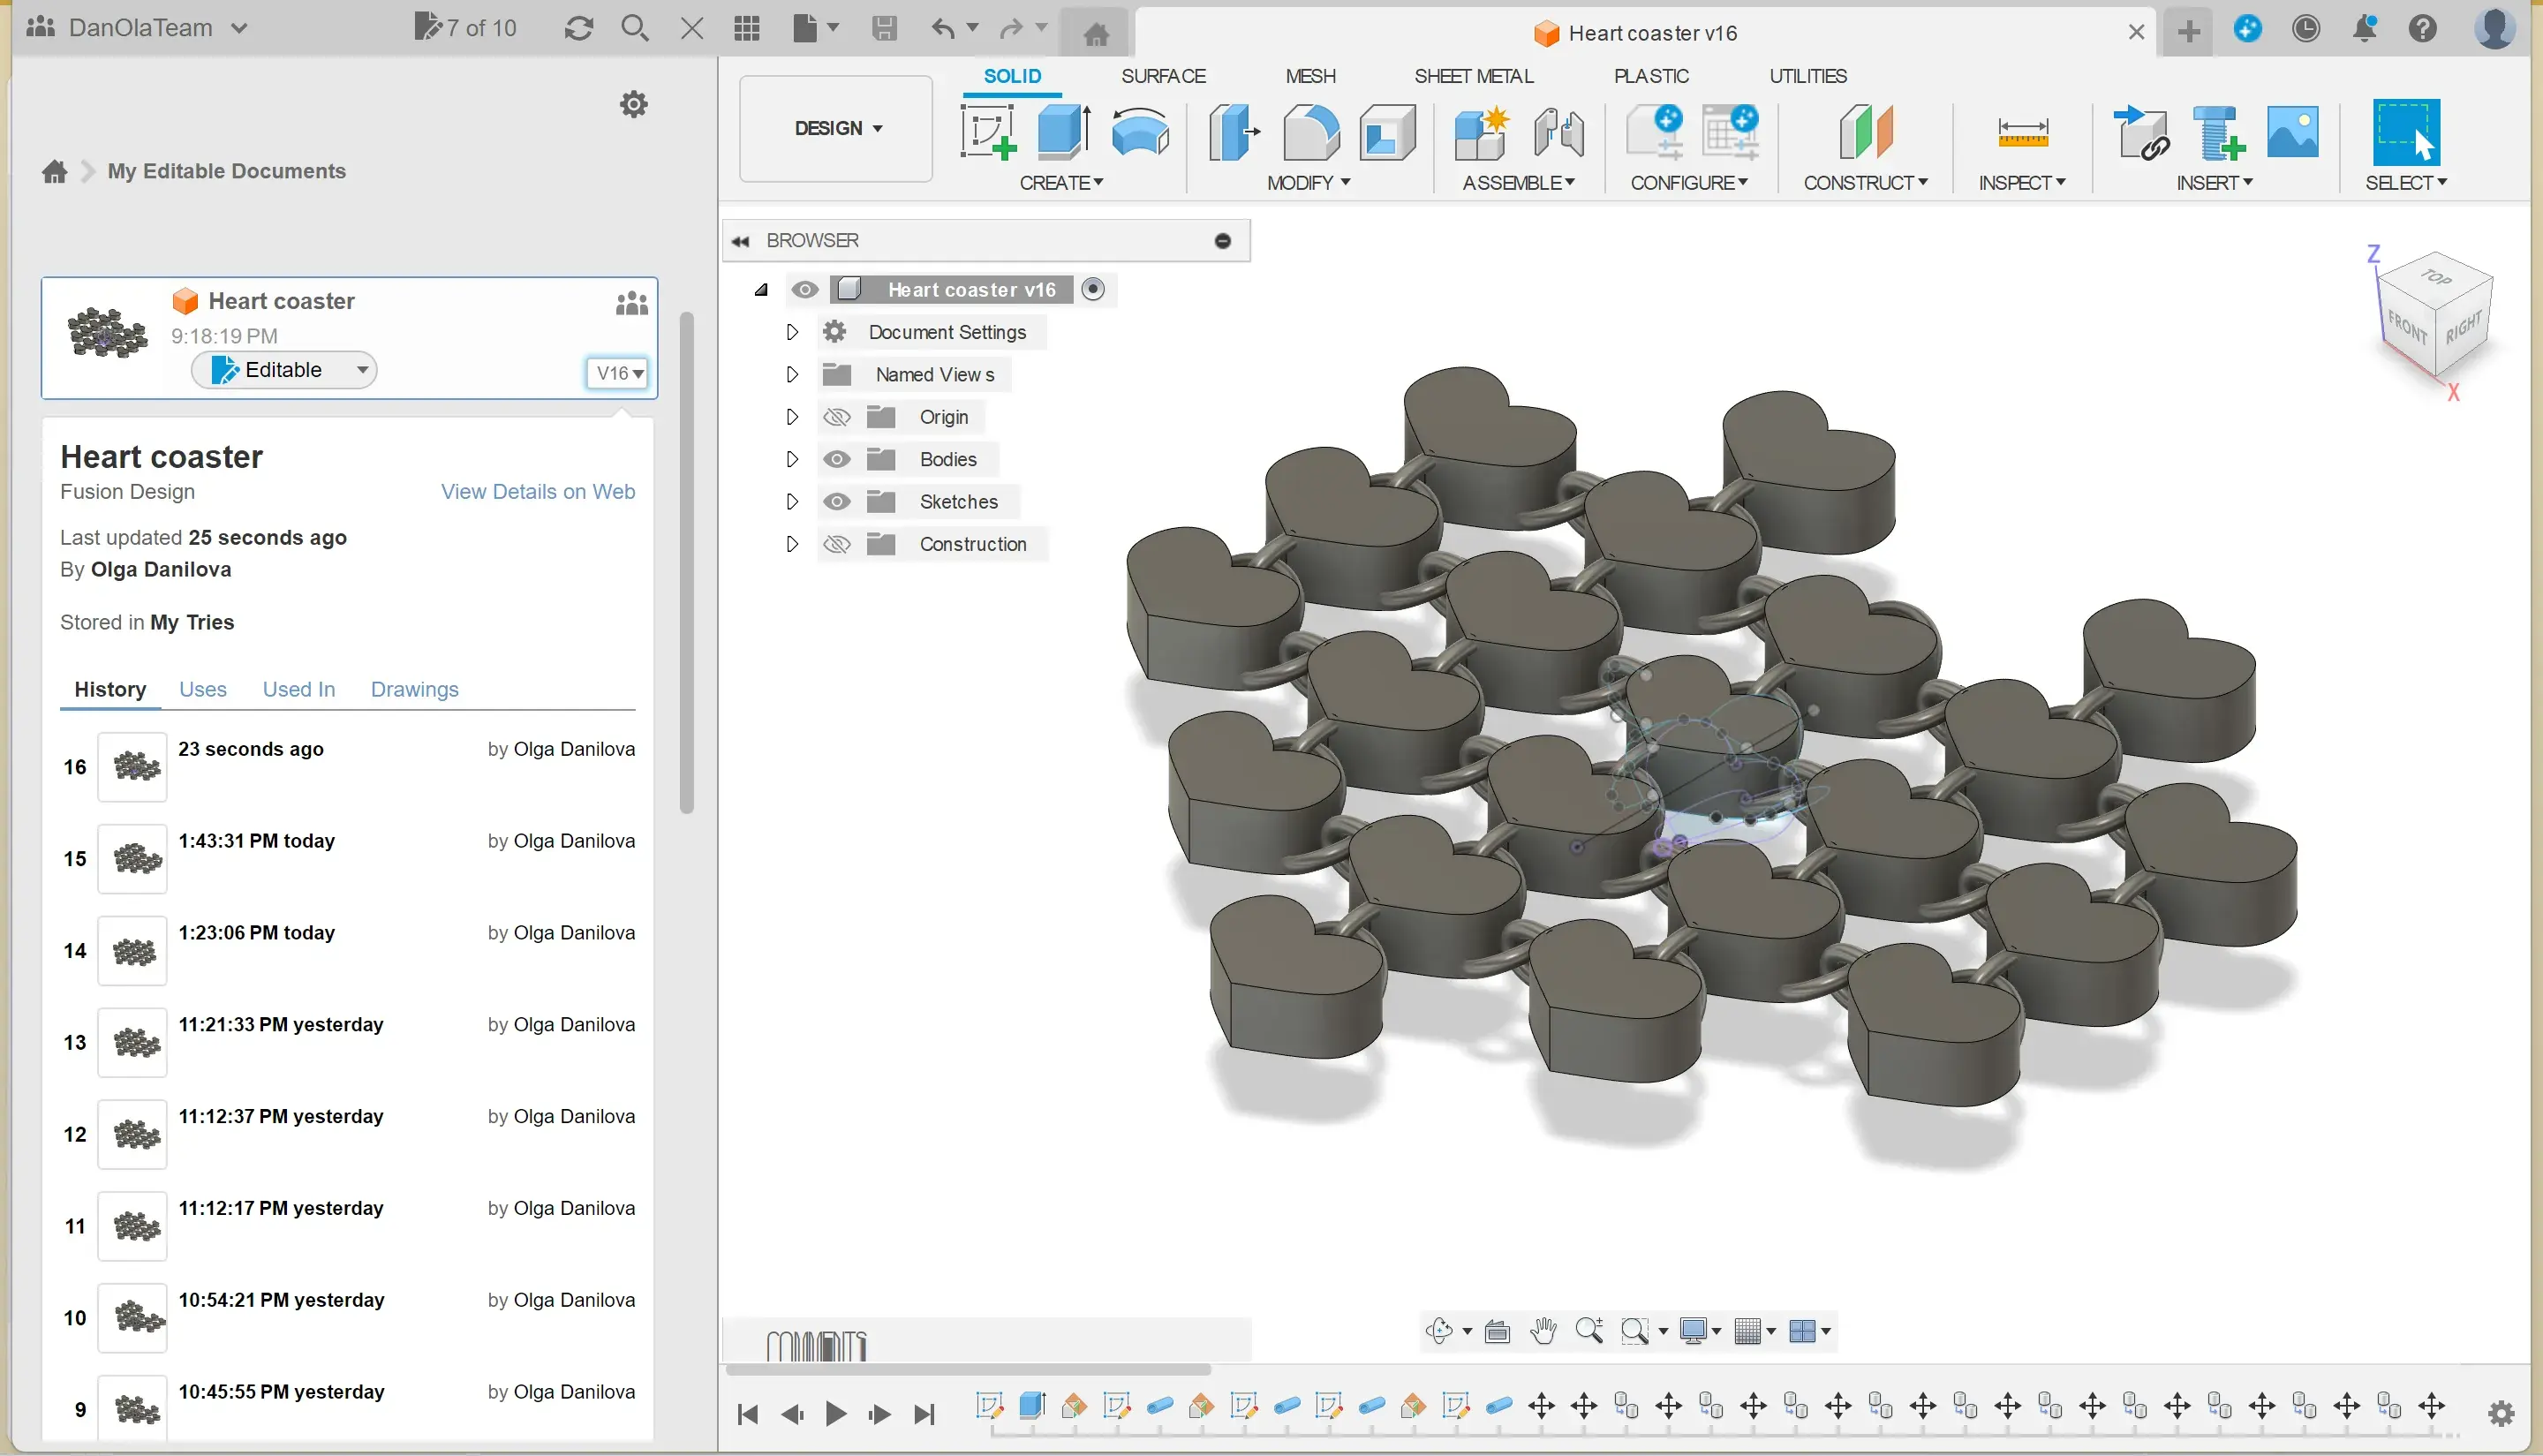Select the version 14 history thumbnail
This screenshot has height=1456, width=2543.
[132, 950]
